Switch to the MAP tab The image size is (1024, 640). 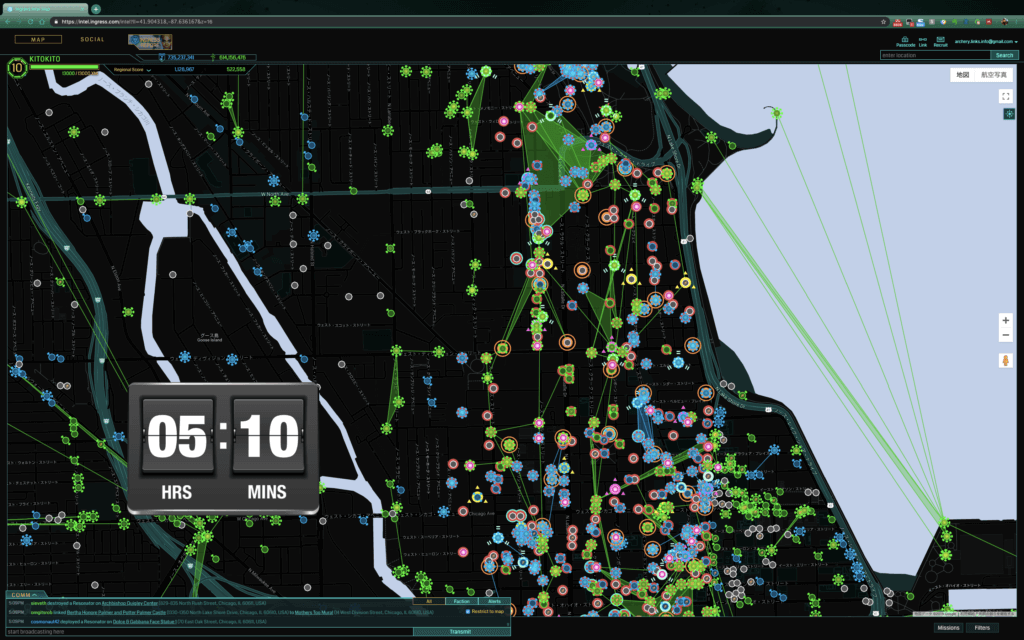tap(38, 39)
